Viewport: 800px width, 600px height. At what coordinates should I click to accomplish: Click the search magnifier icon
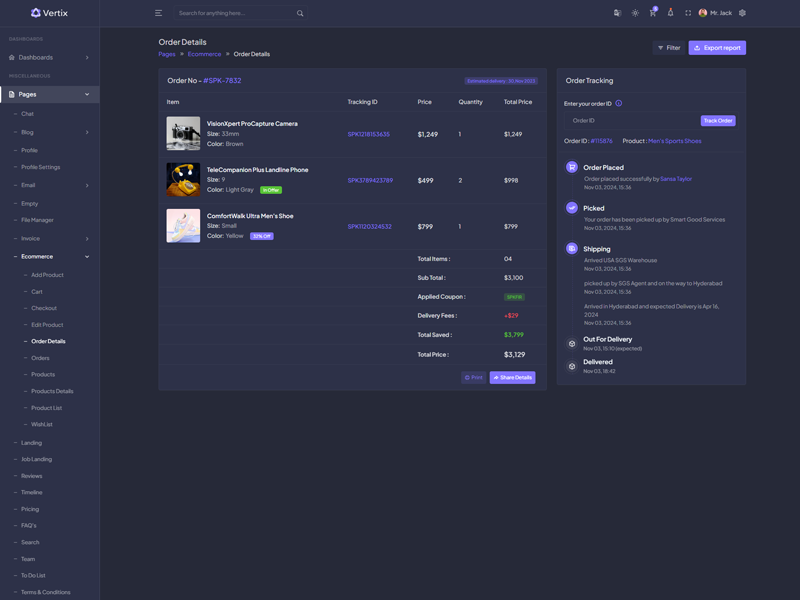coord(300,13)
